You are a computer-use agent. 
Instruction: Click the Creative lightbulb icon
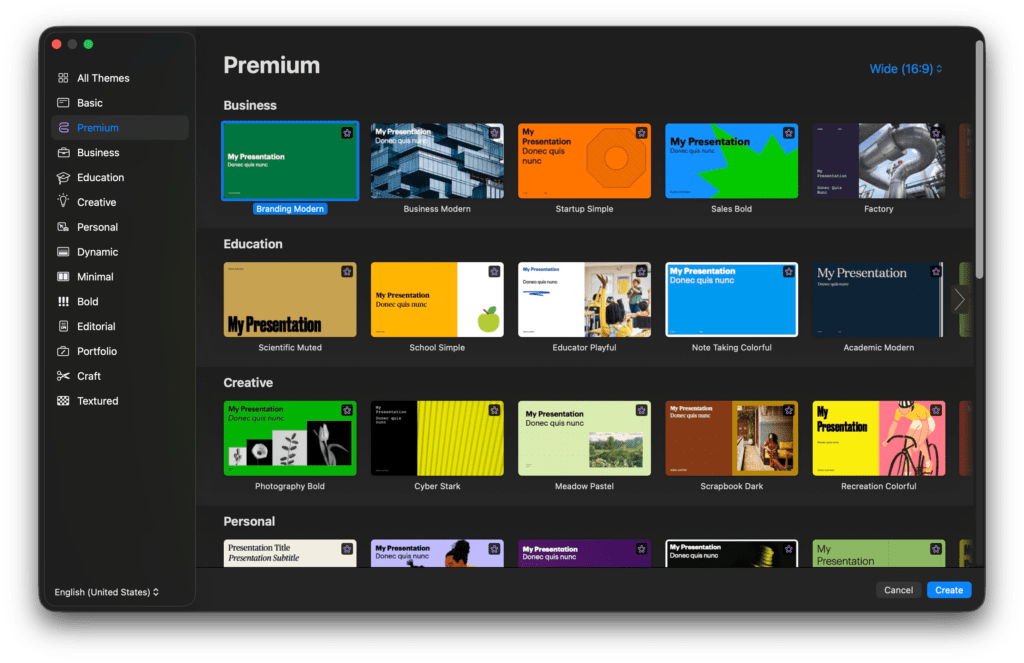[x=63, y=202]
